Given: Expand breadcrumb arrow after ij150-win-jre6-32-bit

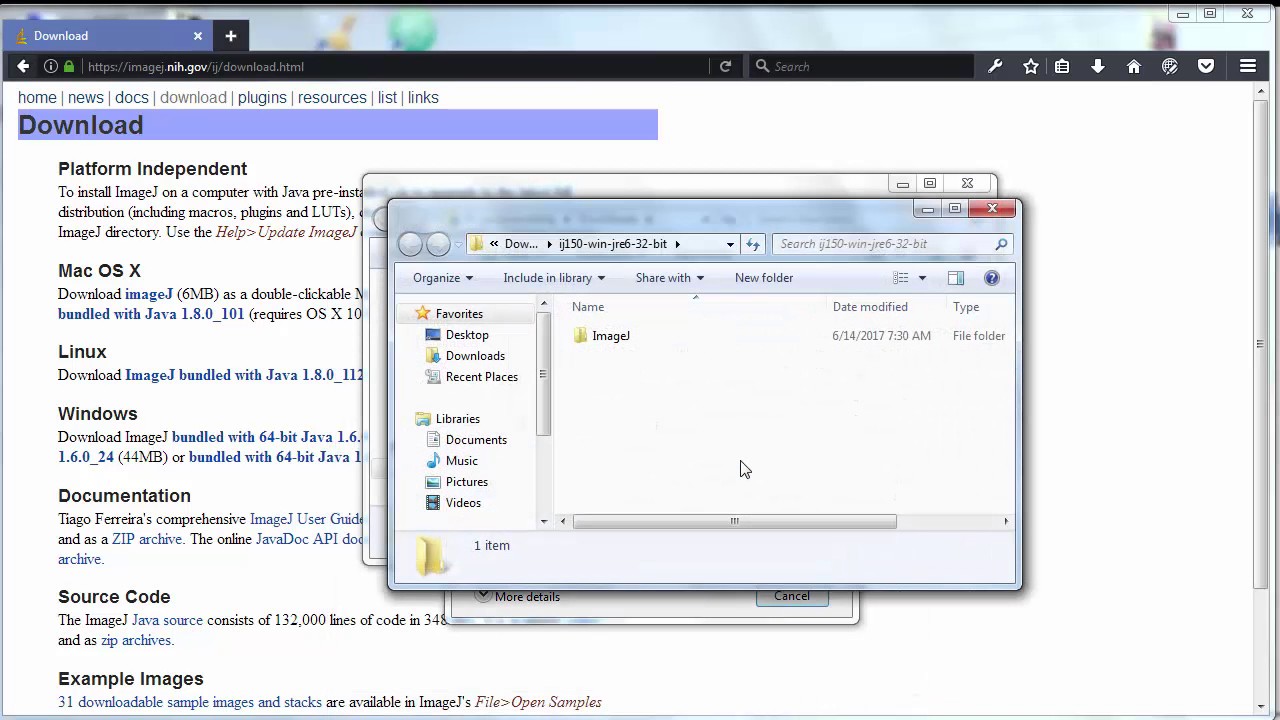Looking at the screenshot, I should 677,244.
